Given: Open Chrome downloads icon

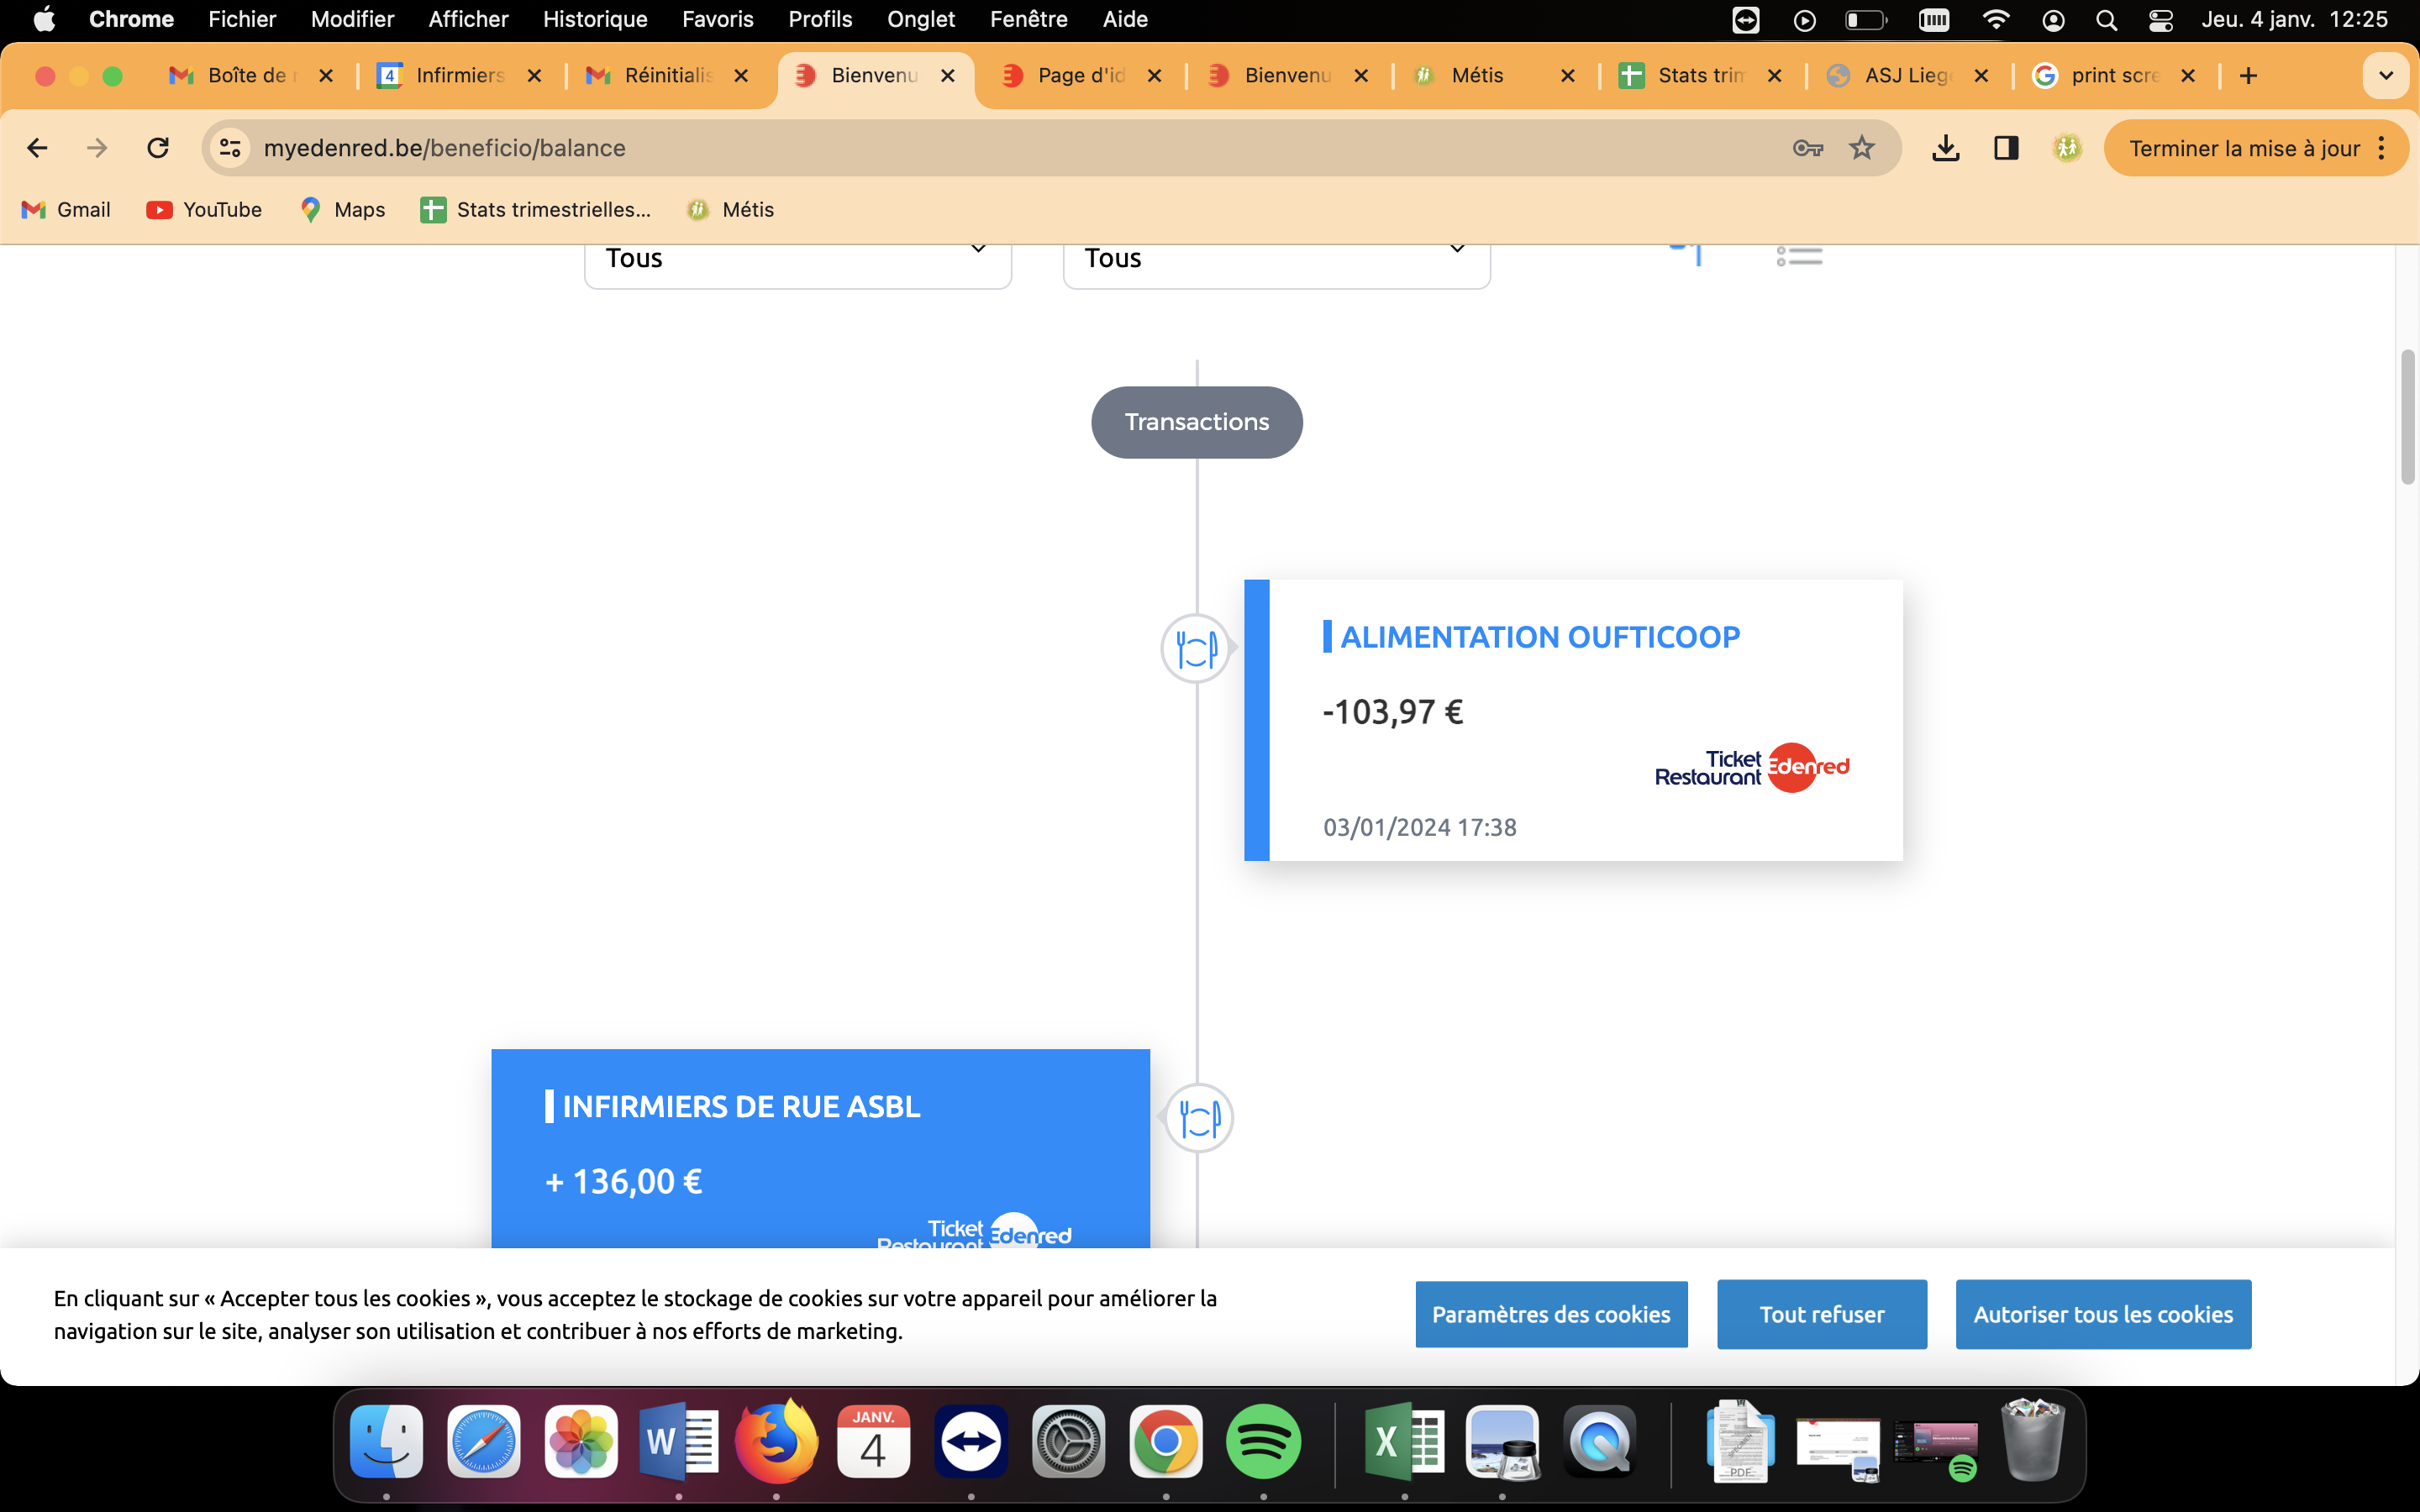Looking at the screenshot, I should (x=1945, y=148).
